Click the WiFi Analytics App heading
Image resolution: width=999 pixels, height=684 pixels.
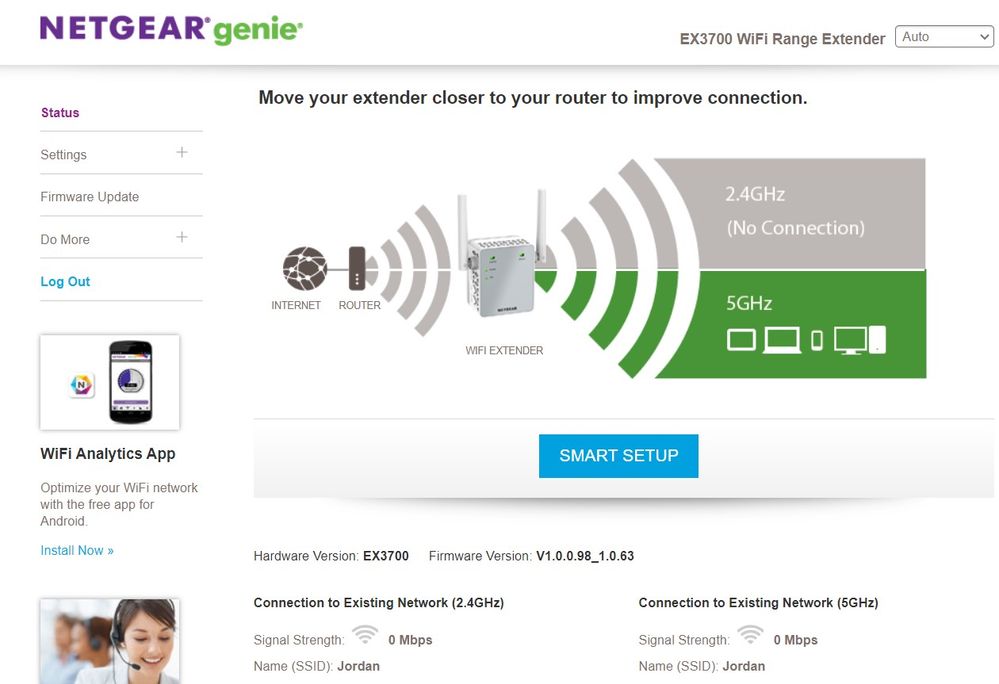click(108, 453)
